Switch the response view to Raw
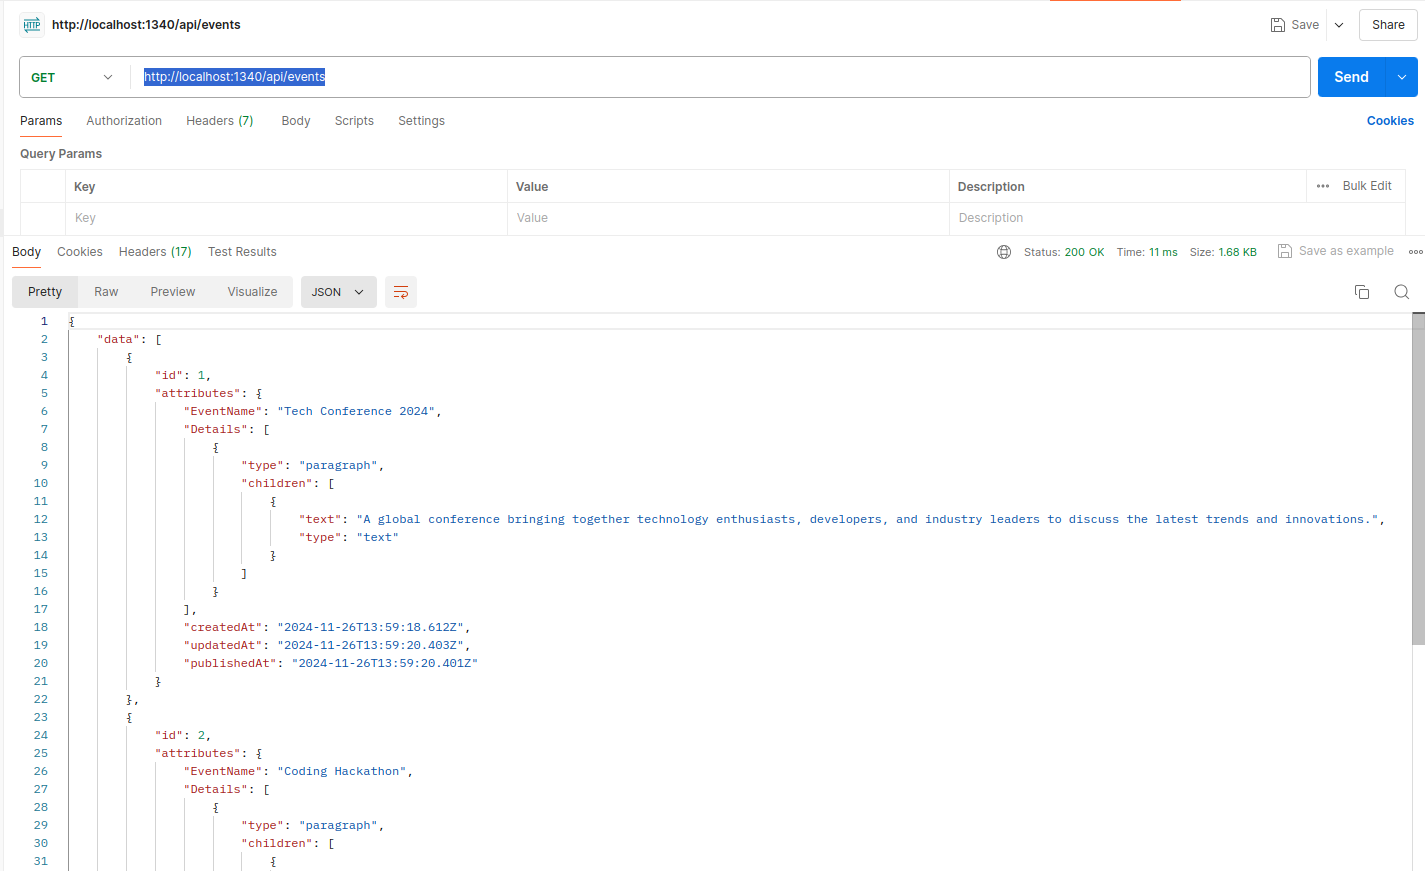Viewport: 1425px width, 871px height. point(106,291)
